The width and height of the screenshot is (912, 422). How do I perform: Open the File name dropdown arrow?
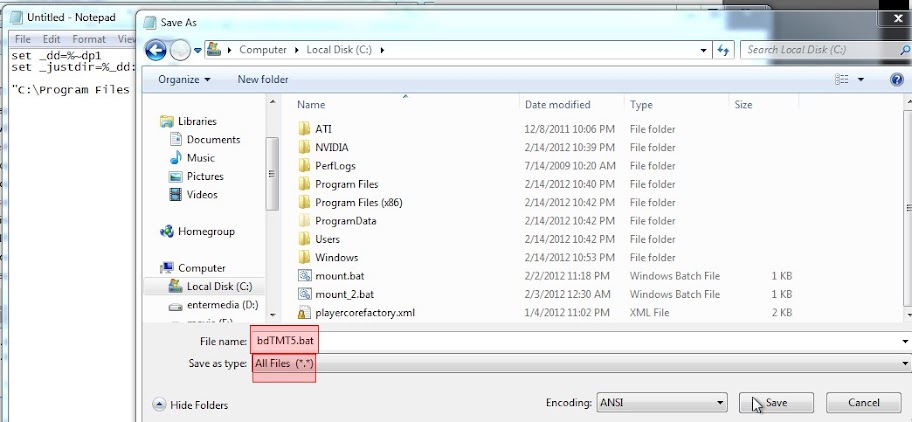906,341
